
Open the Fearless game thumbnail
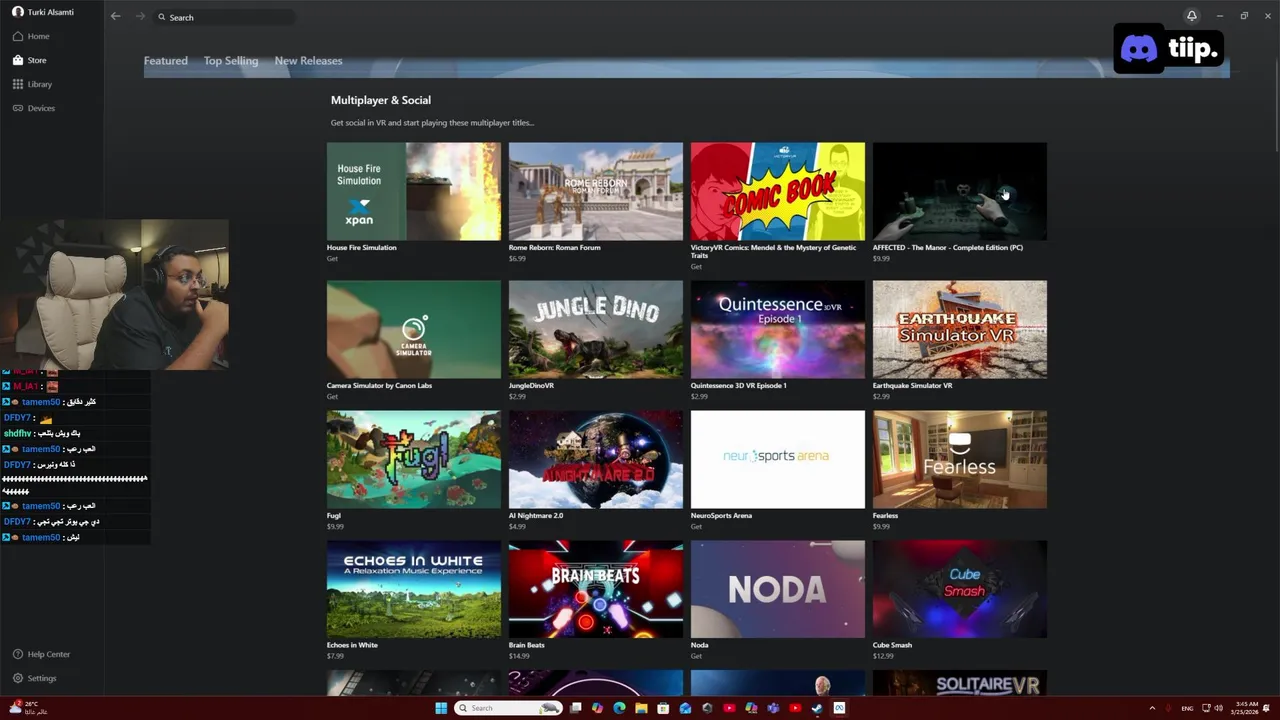point(960,459)
